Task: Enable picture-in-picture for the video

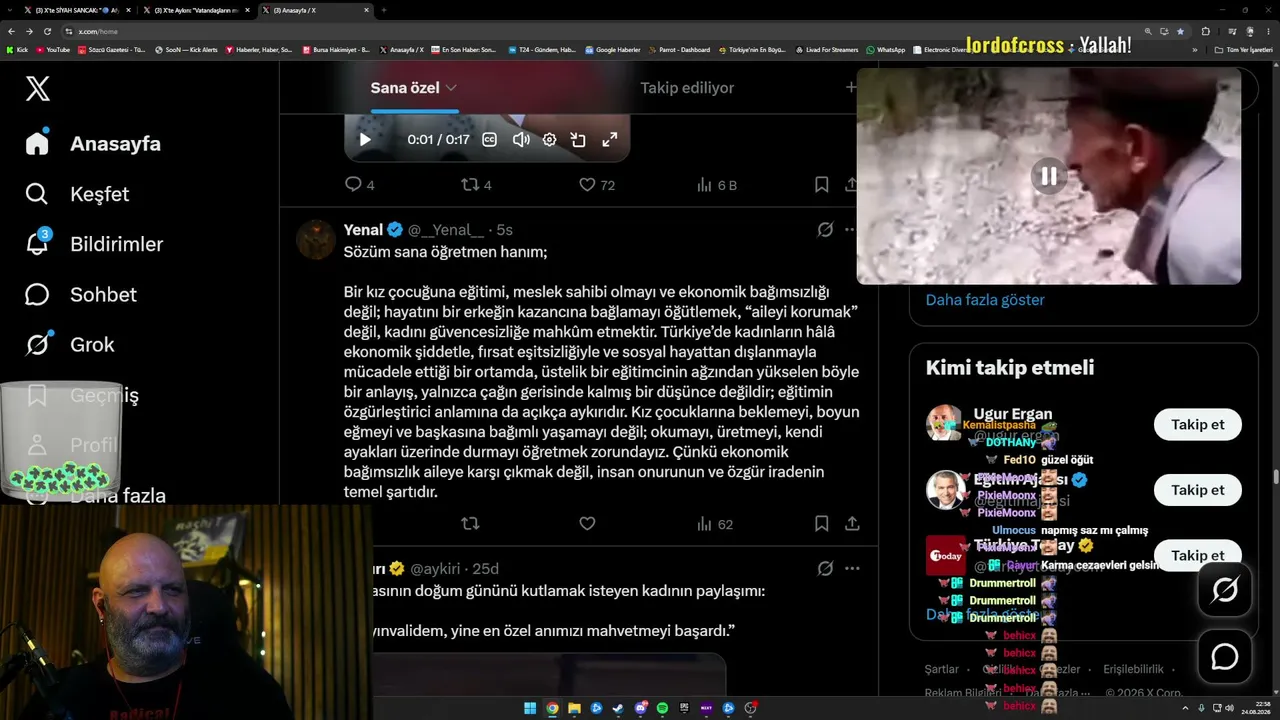Action: click(578, 140)
